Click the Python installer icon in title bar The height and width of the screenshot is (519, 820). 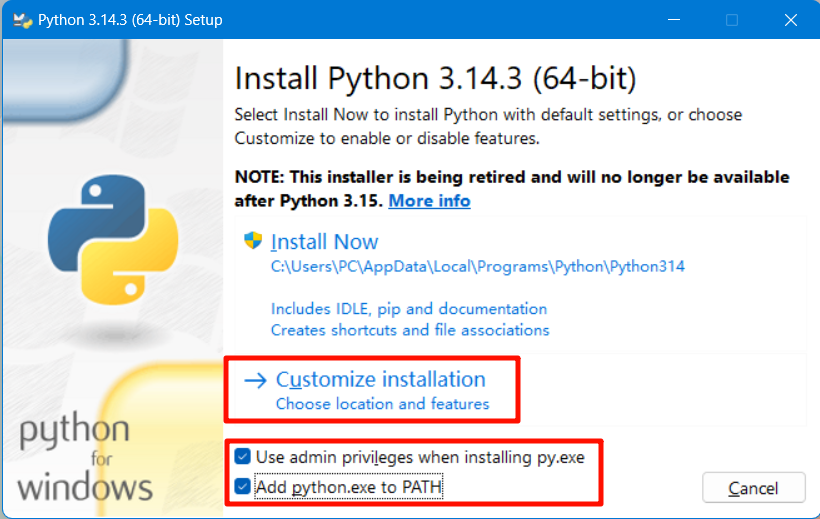tap(22, 20)
